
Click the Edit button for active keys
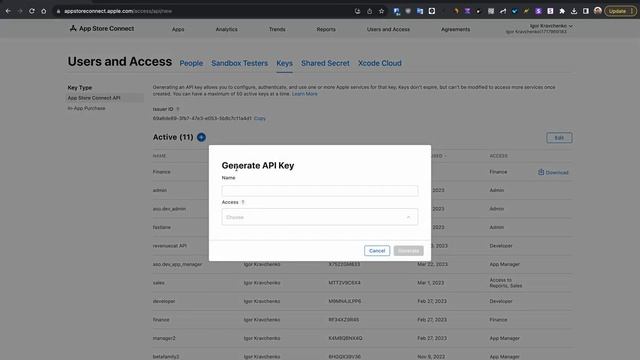pos(559,138)
